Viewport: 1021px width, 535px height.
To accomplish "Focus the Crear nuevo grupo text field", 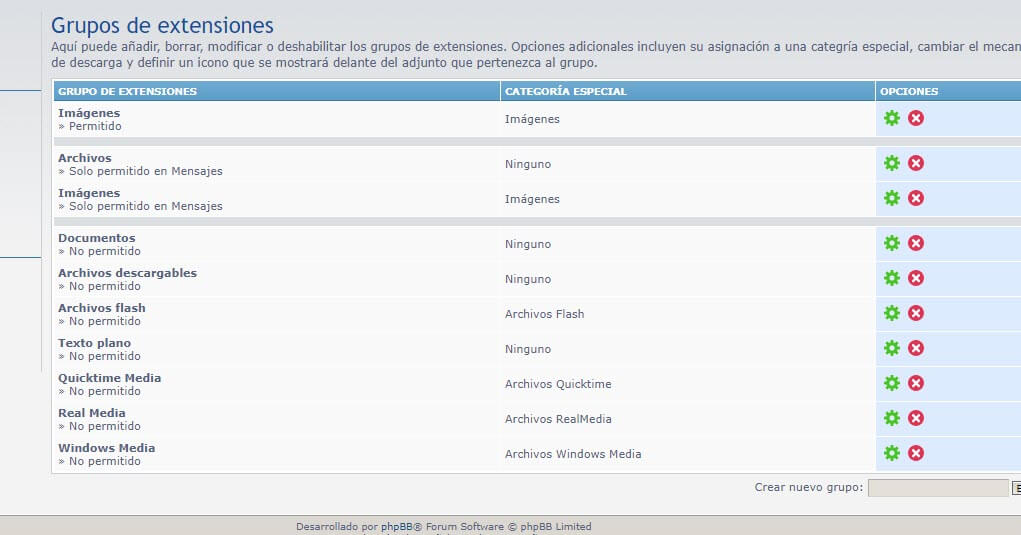I will coord(938,488).
